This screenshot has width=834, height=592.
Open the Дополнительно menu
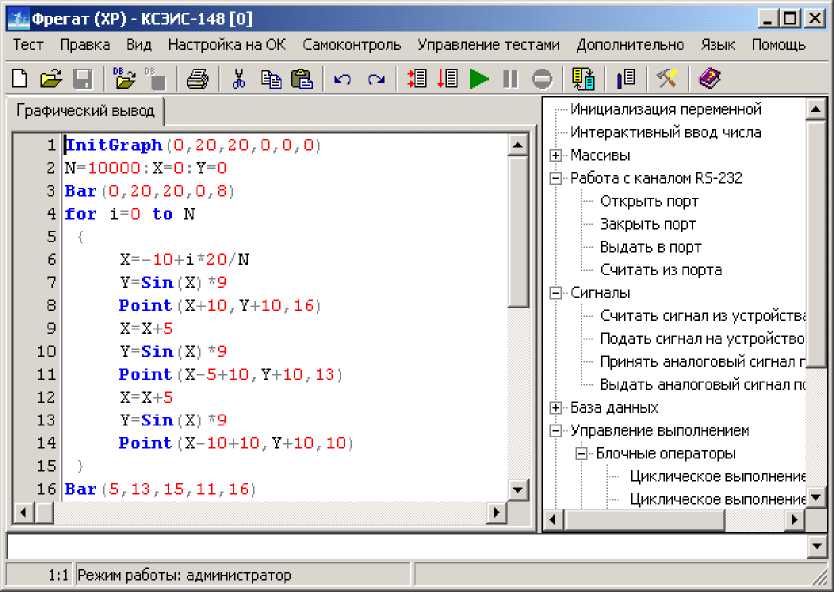click(x=630, y=45)
